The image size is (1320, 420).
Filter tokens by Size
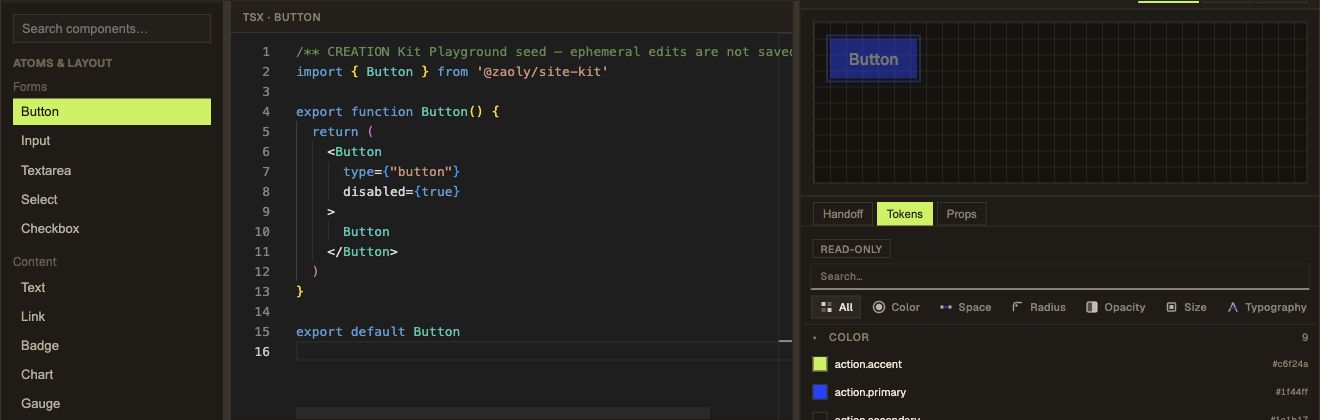pyautogui.click(x=1186, y=307)
